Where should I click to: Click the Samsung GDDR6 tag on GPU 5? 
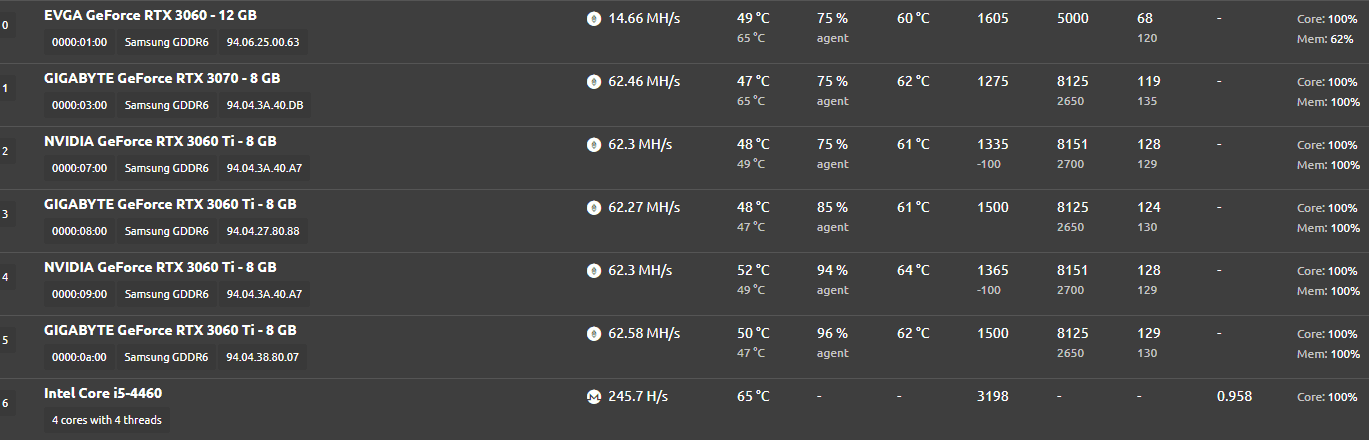167,357
